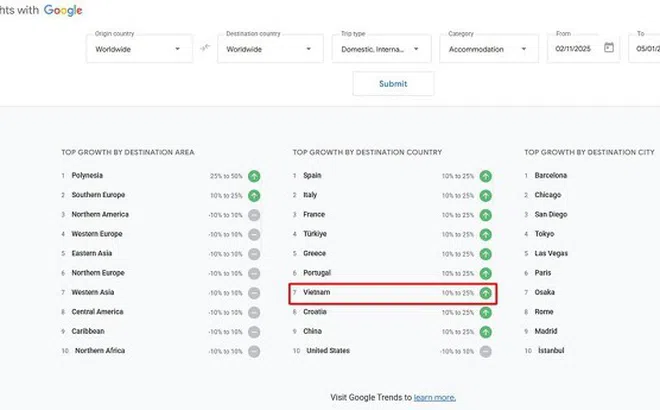Open the Trip type dropdown
The height and width of the screenshot is (410, 660).
[381, 47]
